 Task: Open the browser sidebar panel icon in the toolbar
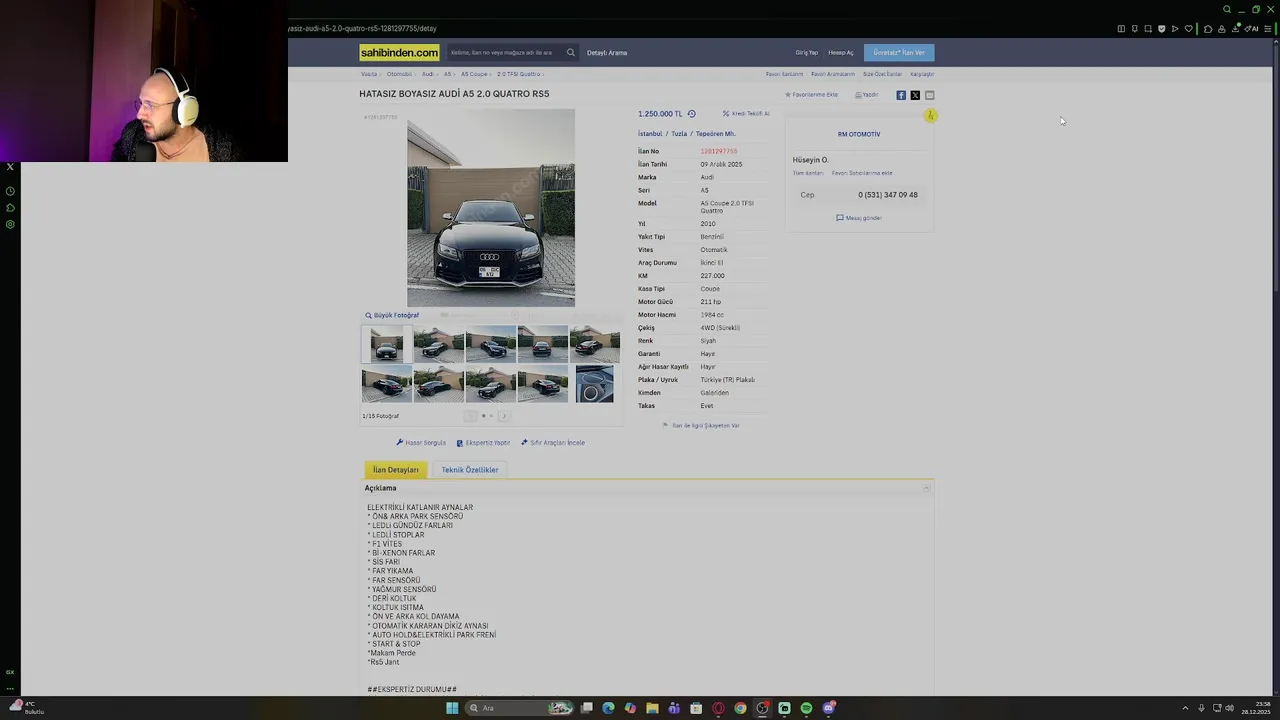point(1121,29)
